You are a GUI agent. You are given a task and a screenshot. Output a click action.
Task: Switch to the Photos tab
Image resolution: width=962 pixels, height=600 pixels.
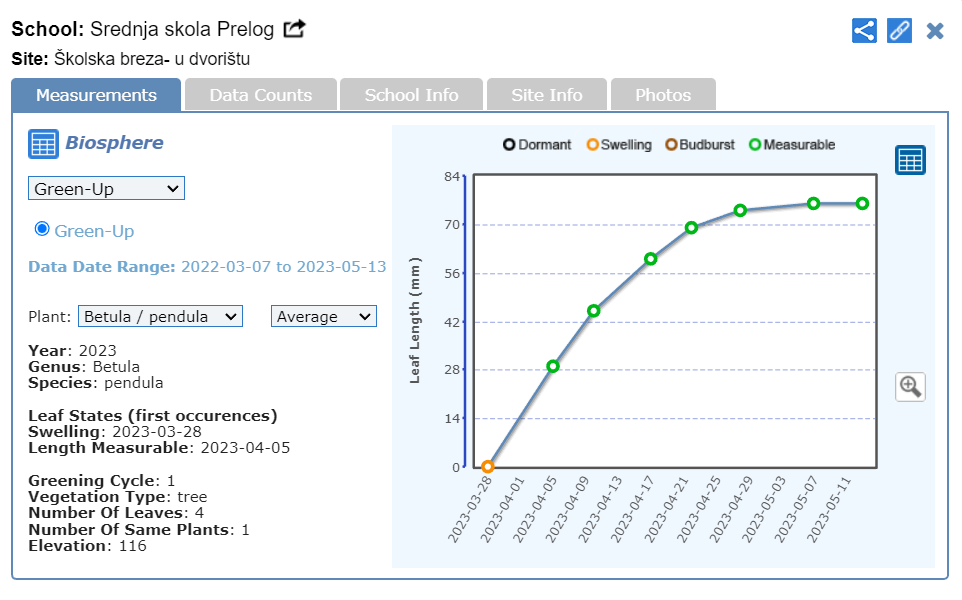click(x=663, y=95)
